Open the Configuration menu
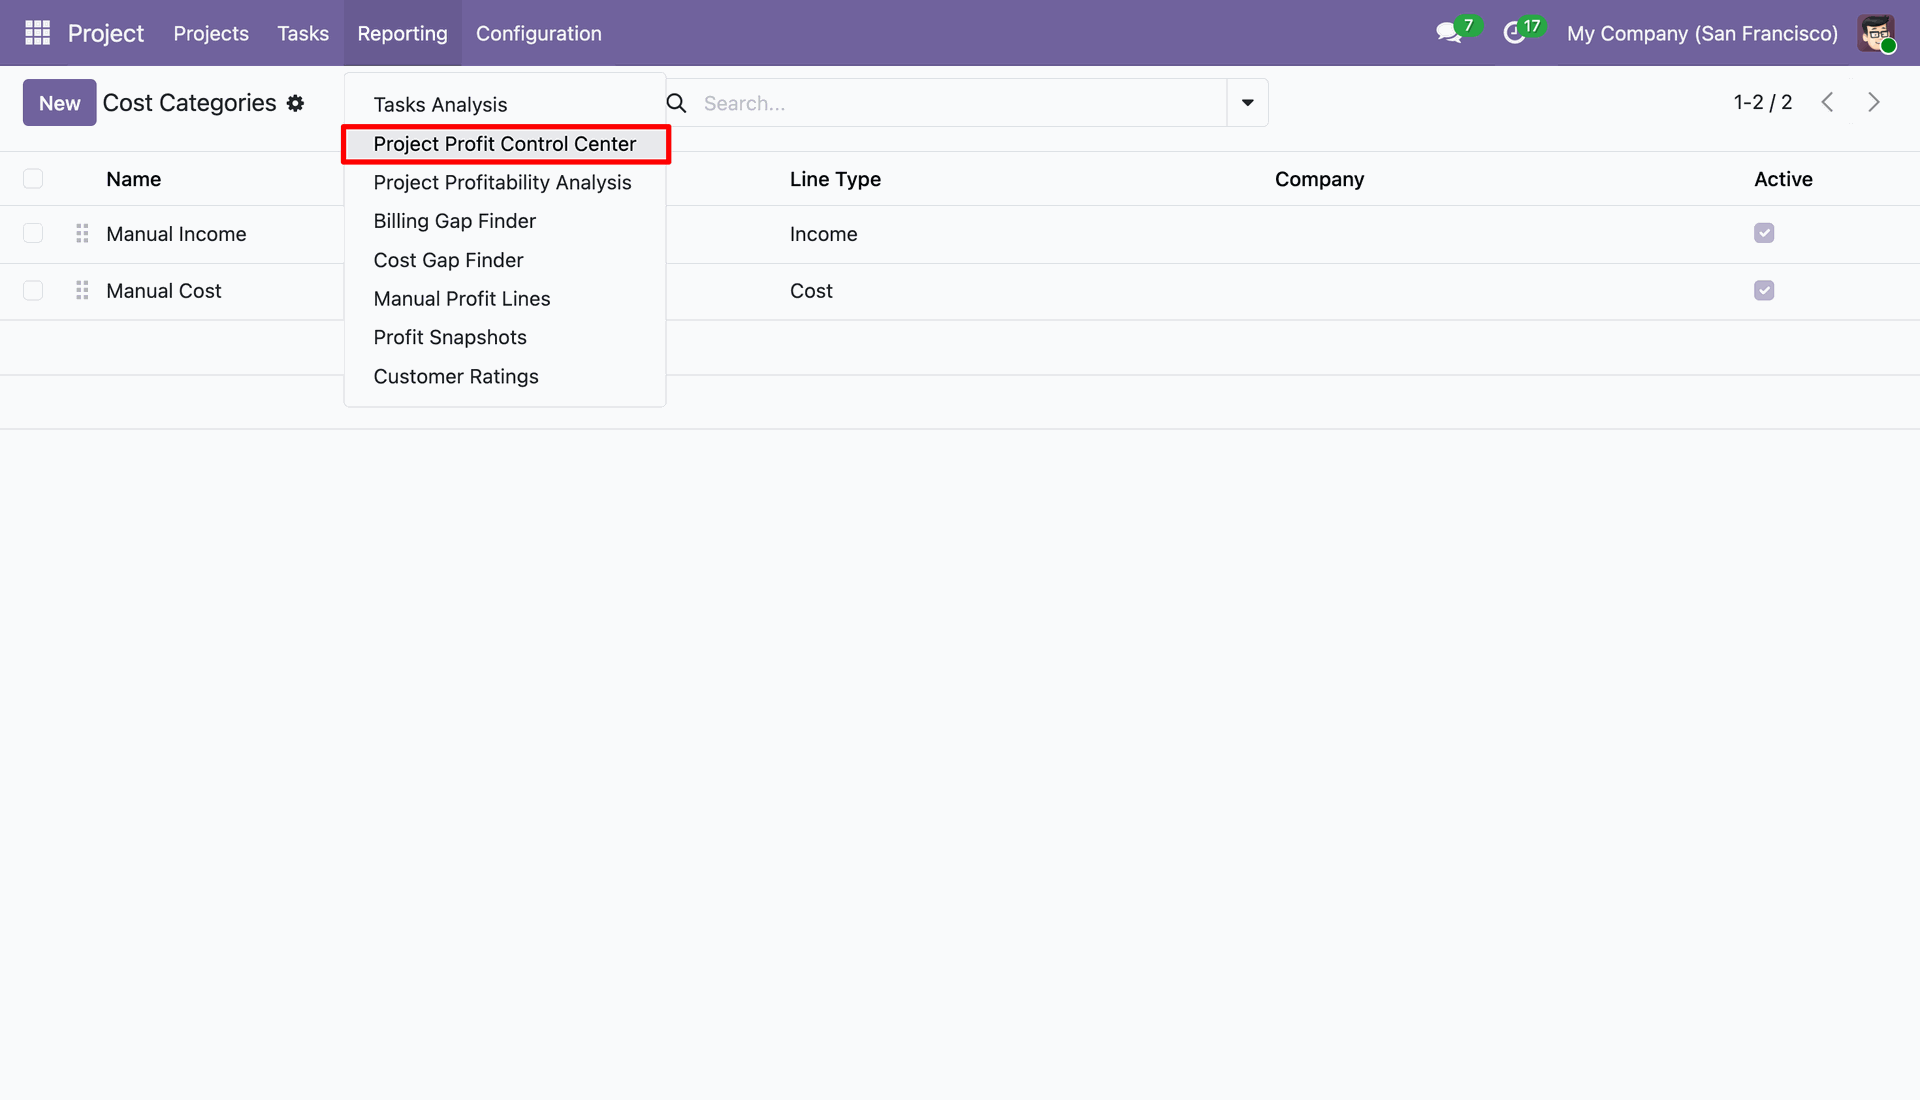Screen dimensions: 1920x1100 point(539,33)
